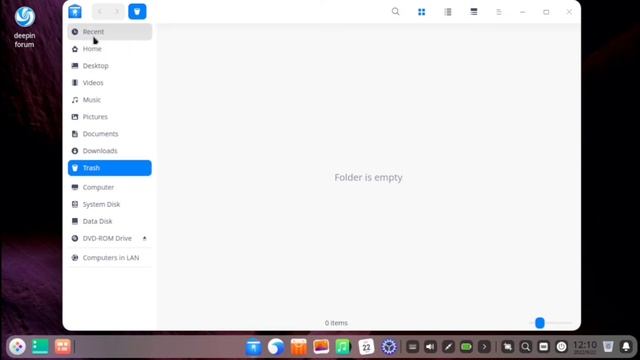Open green multitasking dock icon

40,347
